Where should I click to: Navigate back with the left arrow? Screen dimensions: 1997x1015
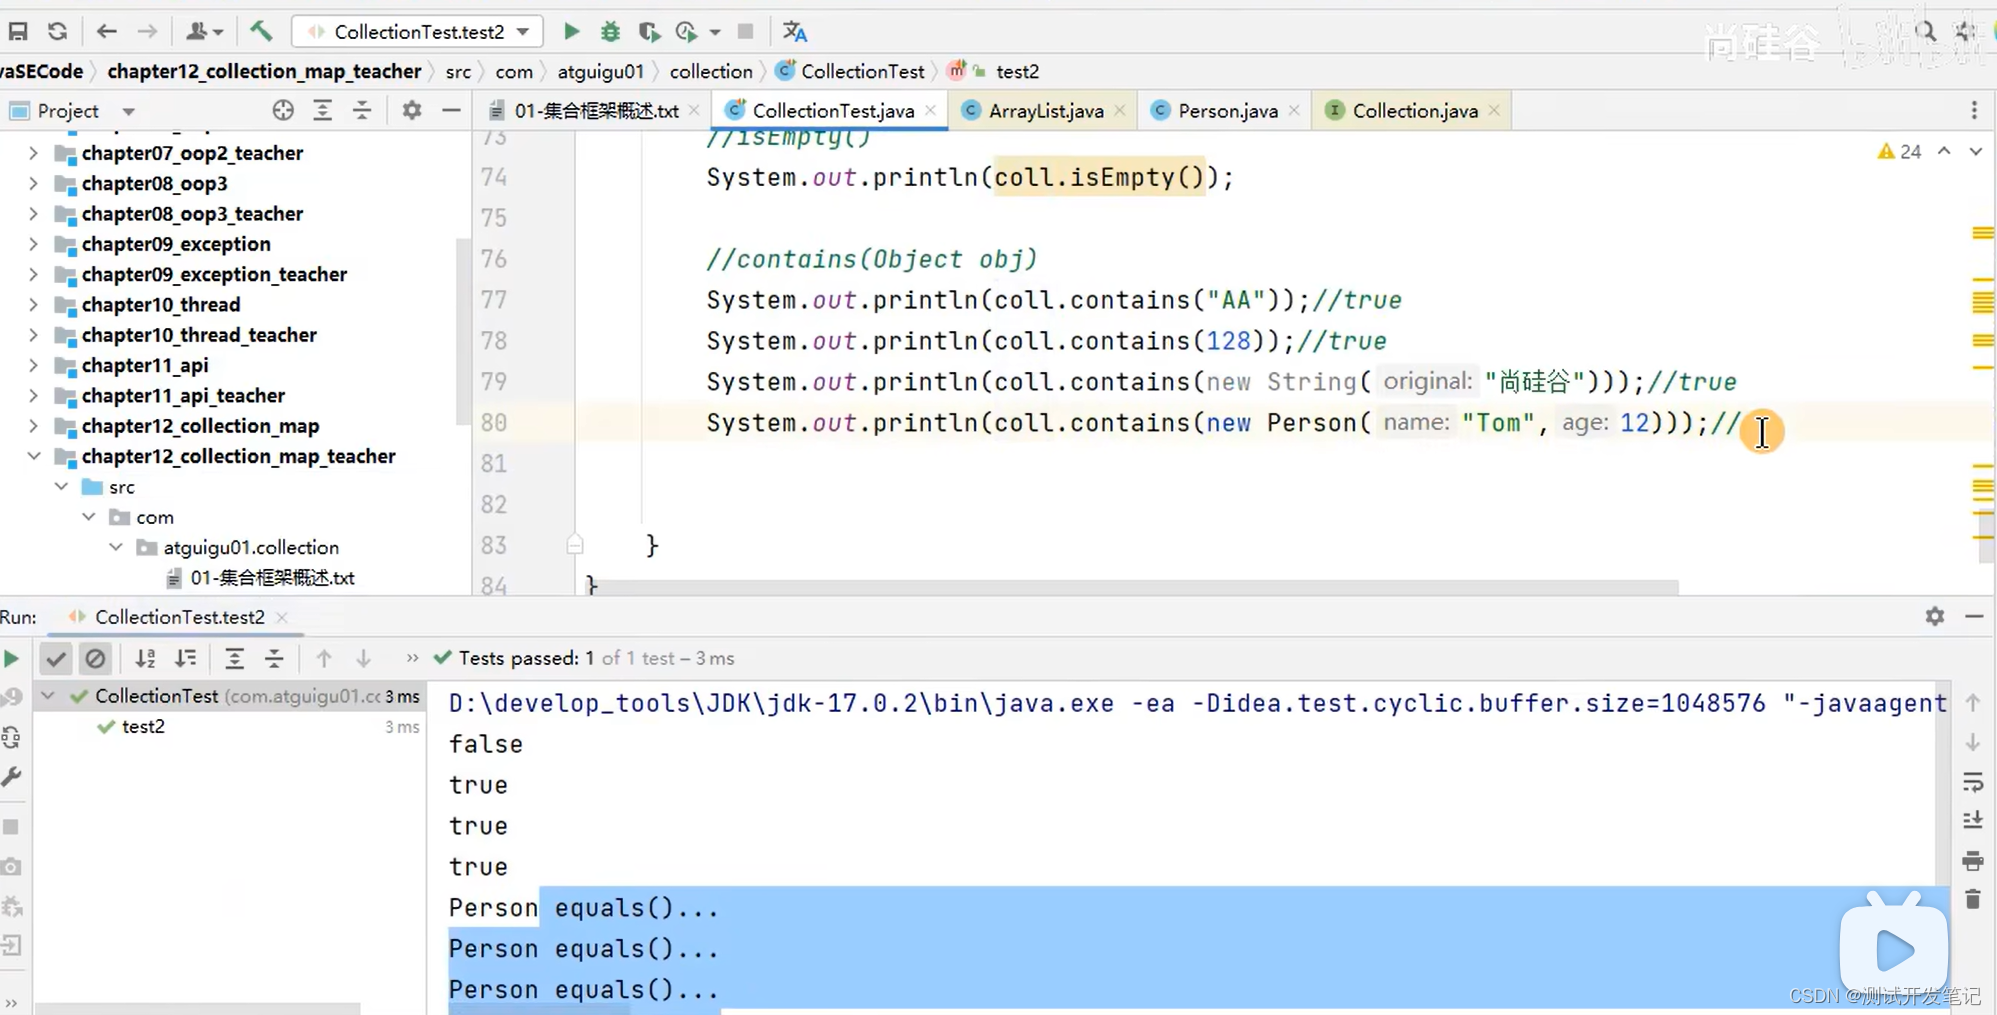107,31
